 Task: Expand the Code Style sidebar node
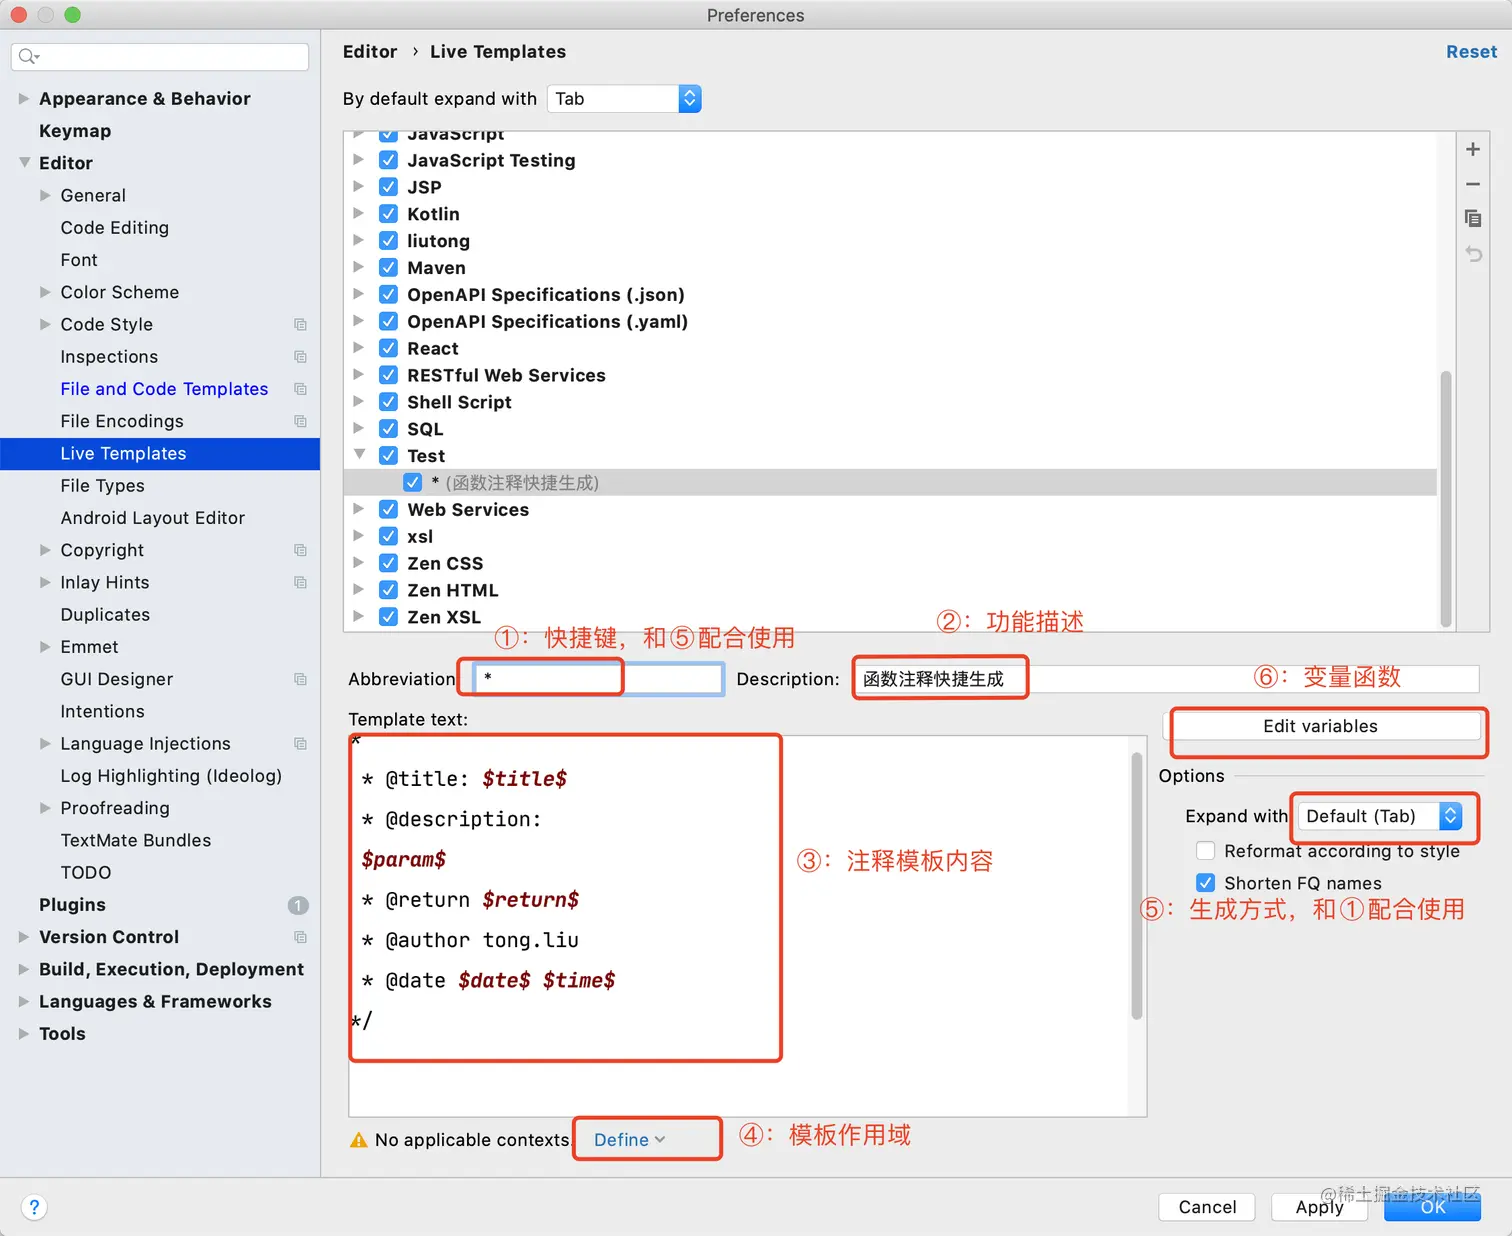pos(45,324)
